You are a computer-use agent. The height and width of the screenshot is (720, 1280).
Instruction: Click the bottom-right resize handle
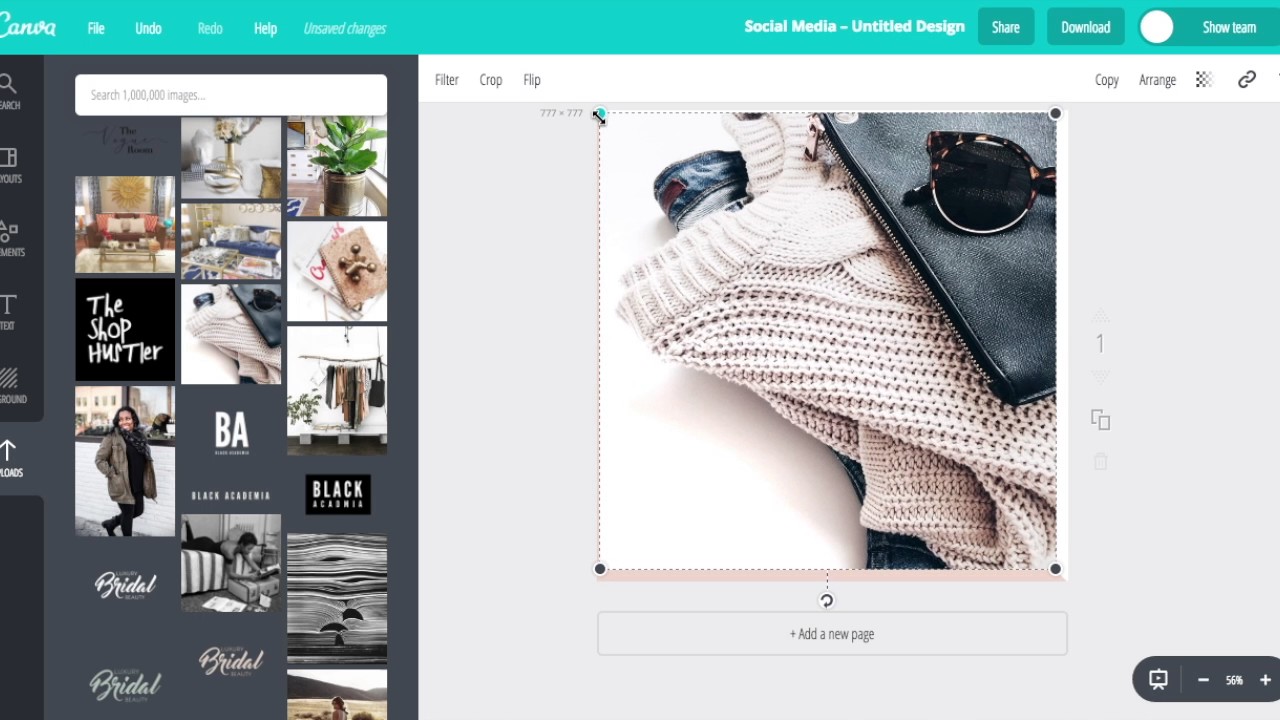pos(1055,569)
